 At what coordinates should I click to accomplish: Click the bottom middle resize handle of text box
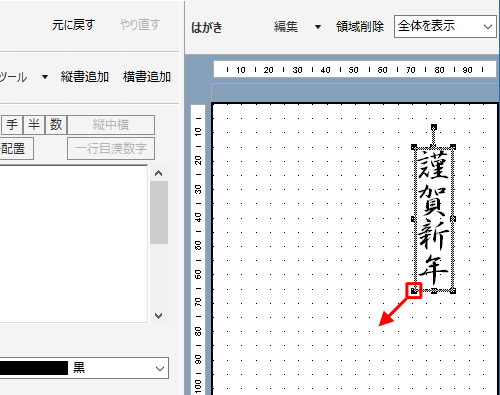tap(434, 291)
